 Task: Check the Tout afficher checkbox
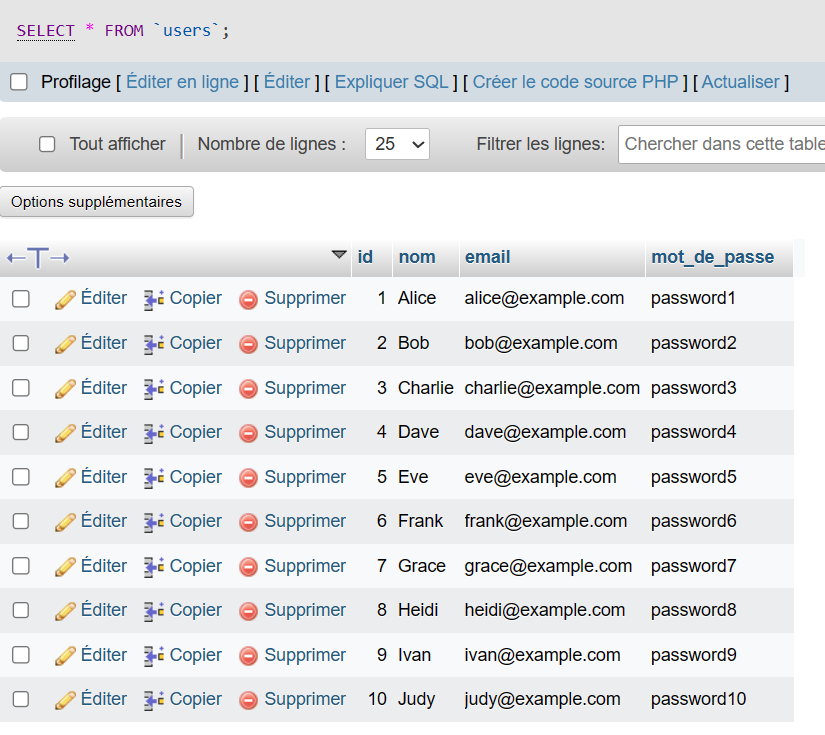coord(47,144)
